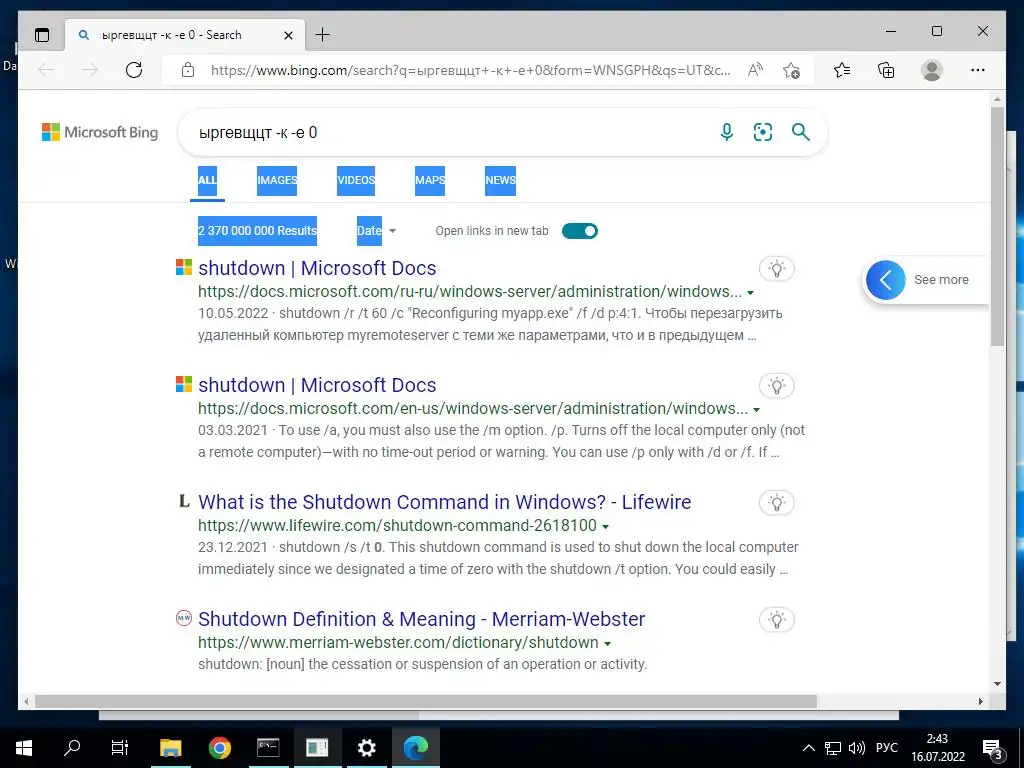Screen dimensions: 1024x768
Task: Click the horizontal scrollbar thumb
Action: tap(426, 701)
